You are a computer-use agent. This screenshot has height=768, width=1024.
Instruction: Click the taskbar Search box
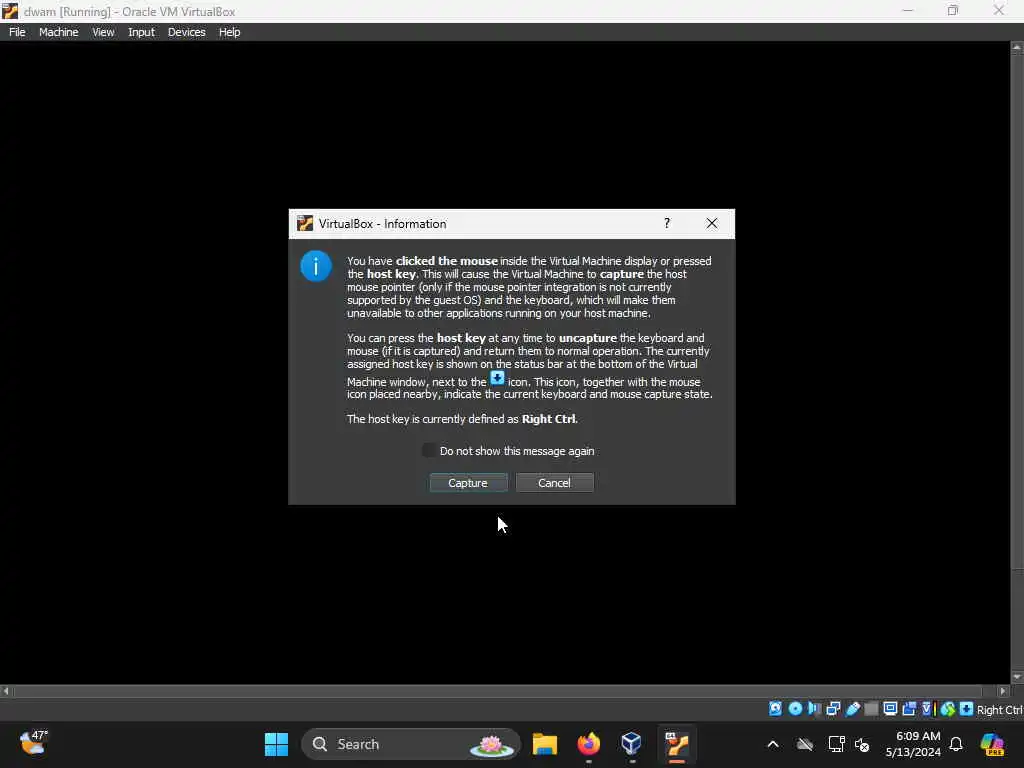point(411,744)
